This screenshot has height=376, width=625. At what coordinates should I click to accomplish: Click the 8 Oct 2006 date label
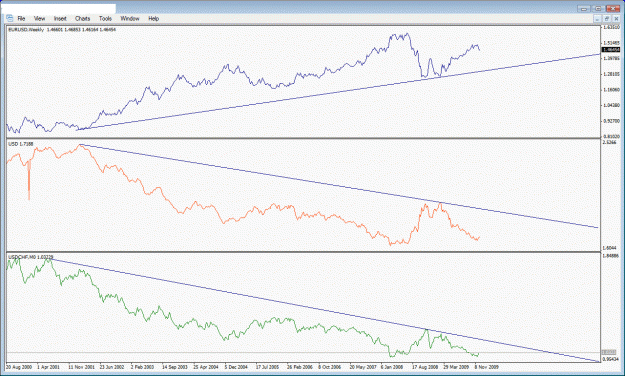point(330,367)
